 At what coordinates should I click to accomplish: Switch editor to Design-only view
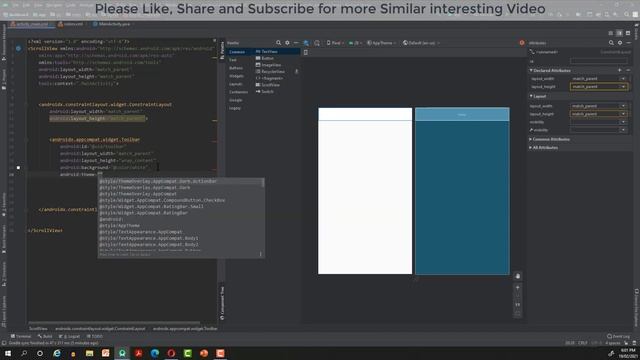click(x=628, y=33)
